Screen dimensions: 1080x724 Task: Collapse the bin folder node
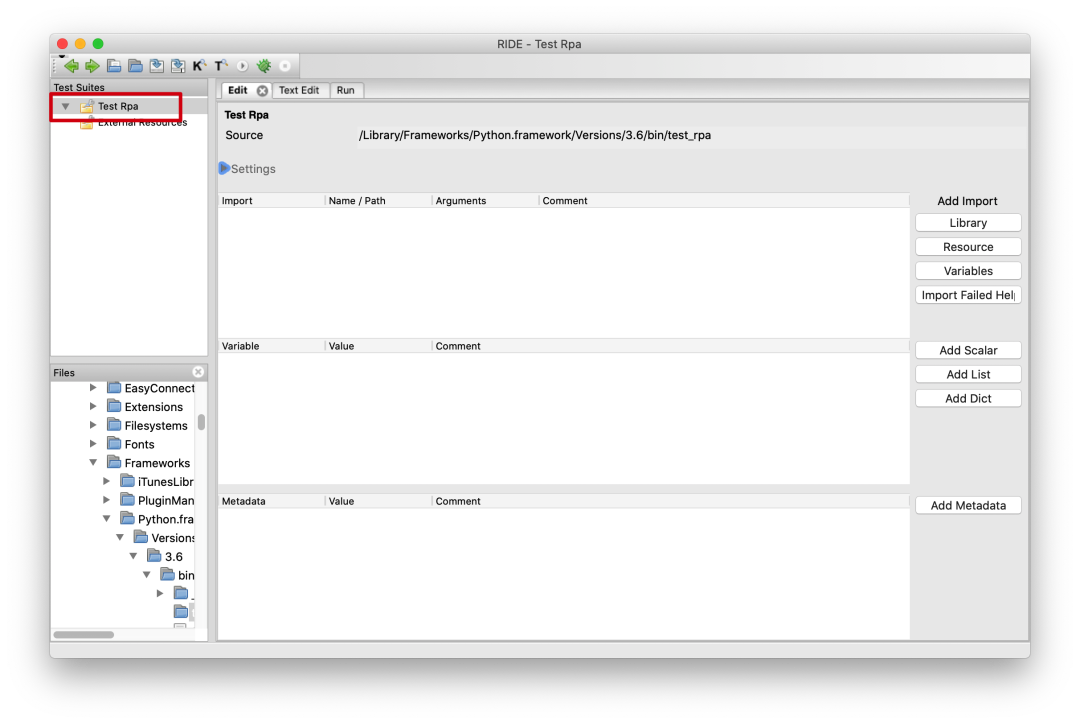(147, 574)
